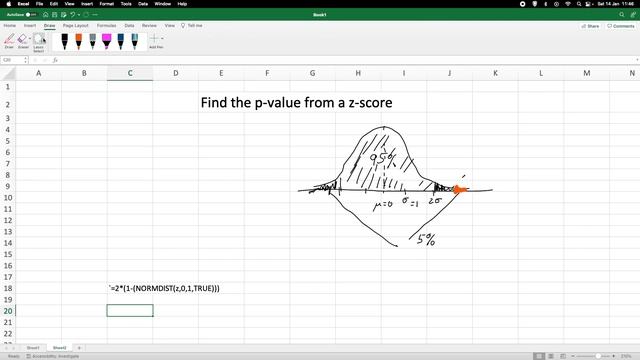Image resolution: width=640 pixels, height=360 pixels.
Task: Open the View ribbon tab
Action: 169,25
